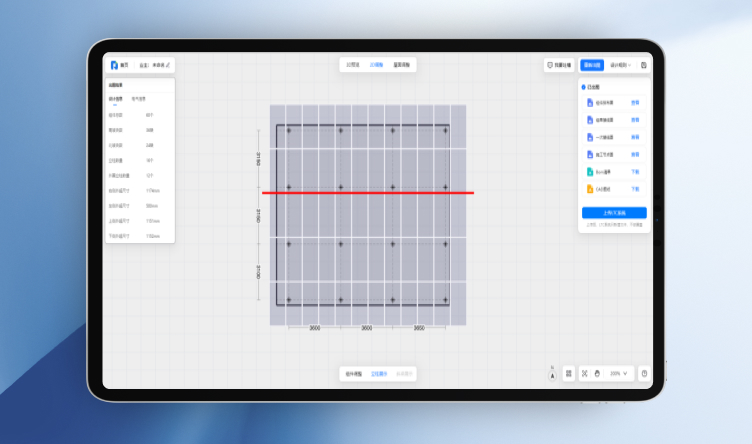752x444 pixels.
Task: Expand the design rules dropdown at top right
Action: point(620,65)
